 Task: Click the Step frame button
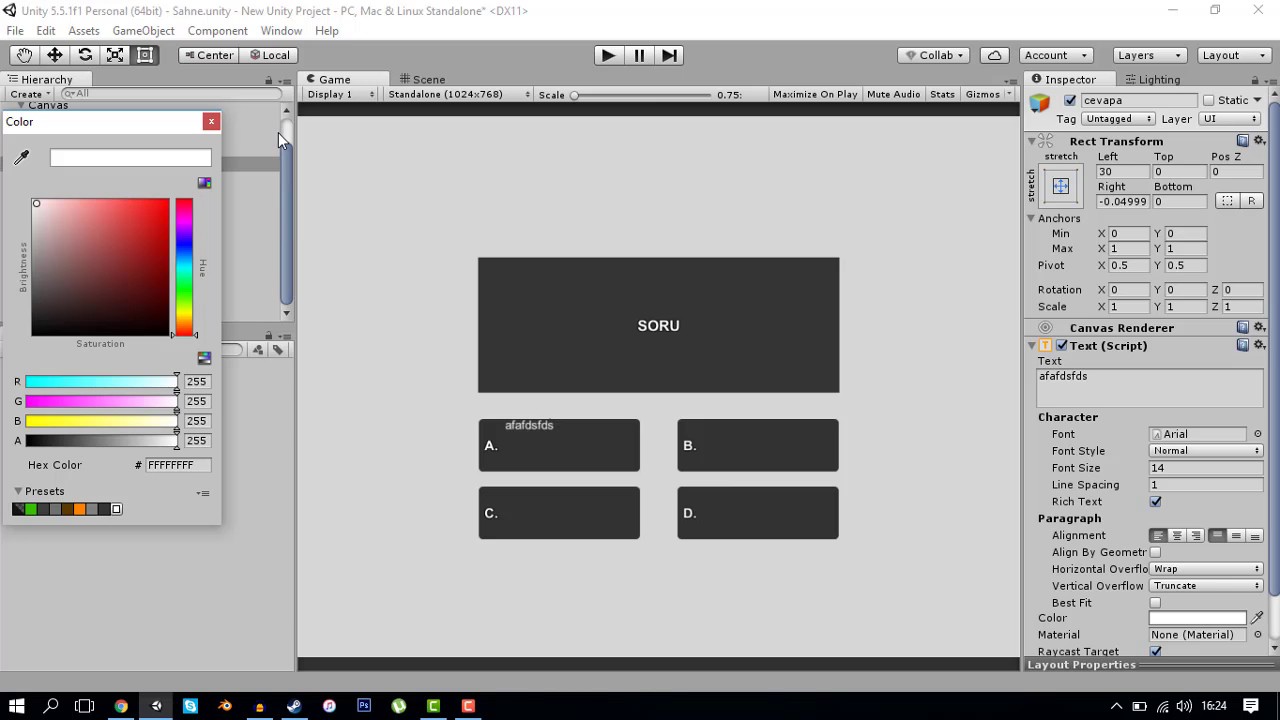[x=670, y=55]
